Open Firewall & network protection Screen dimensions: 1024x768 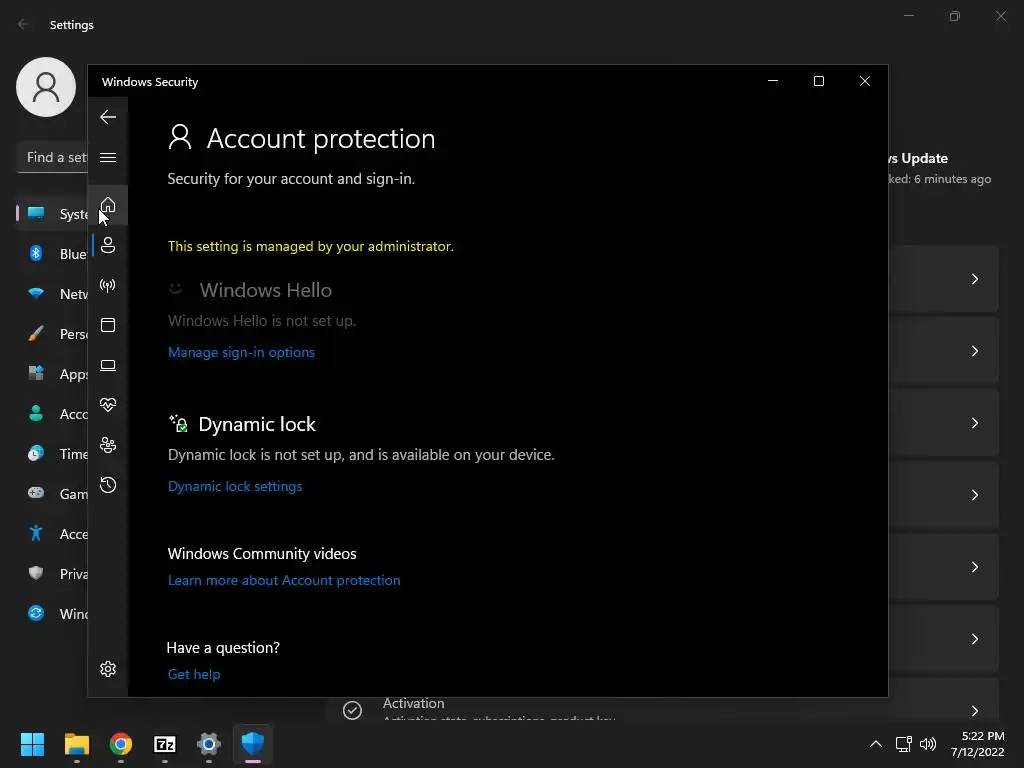(108, 285)
